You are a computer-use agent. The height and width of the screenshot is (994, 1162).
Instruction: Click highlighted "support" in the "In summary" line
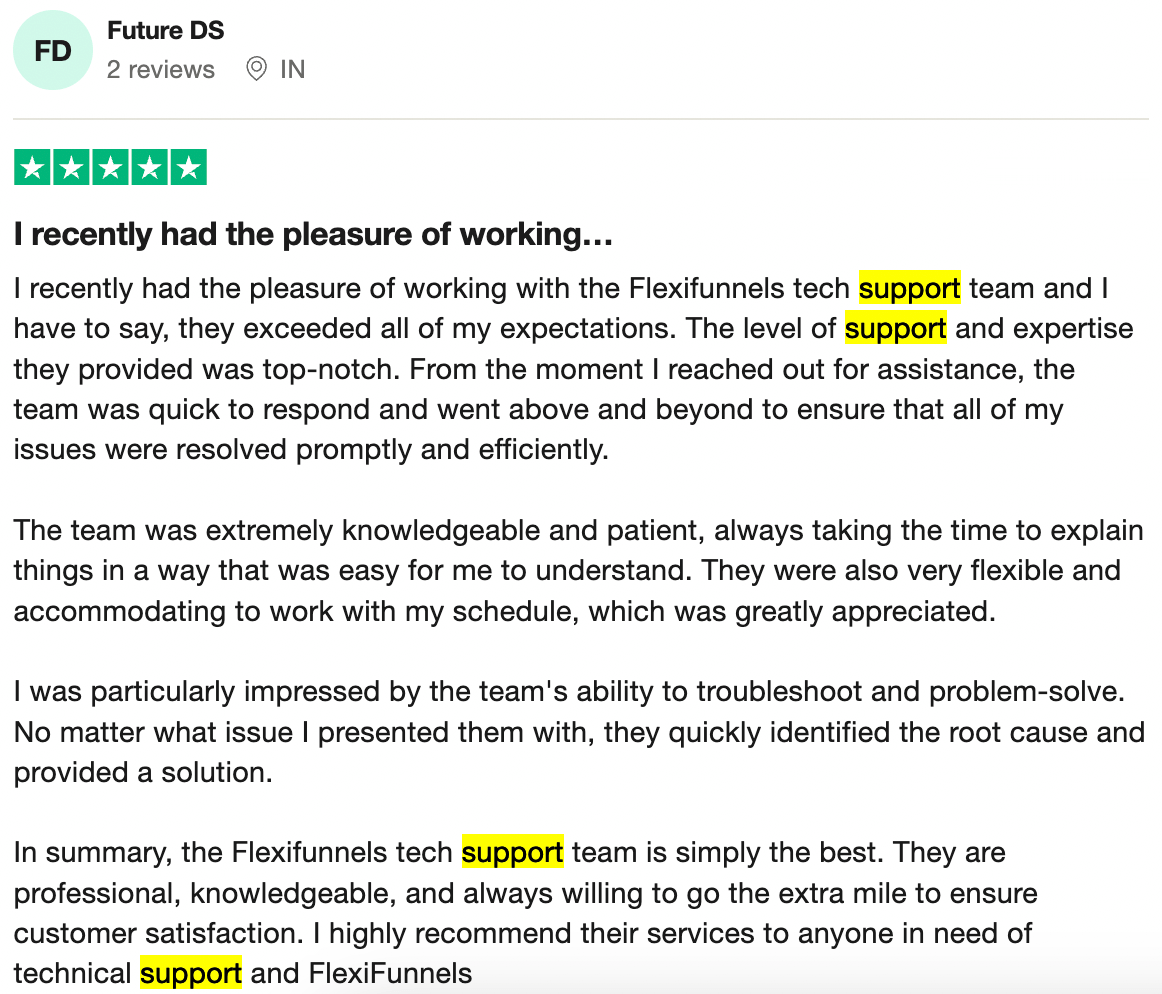click(512, 853)
